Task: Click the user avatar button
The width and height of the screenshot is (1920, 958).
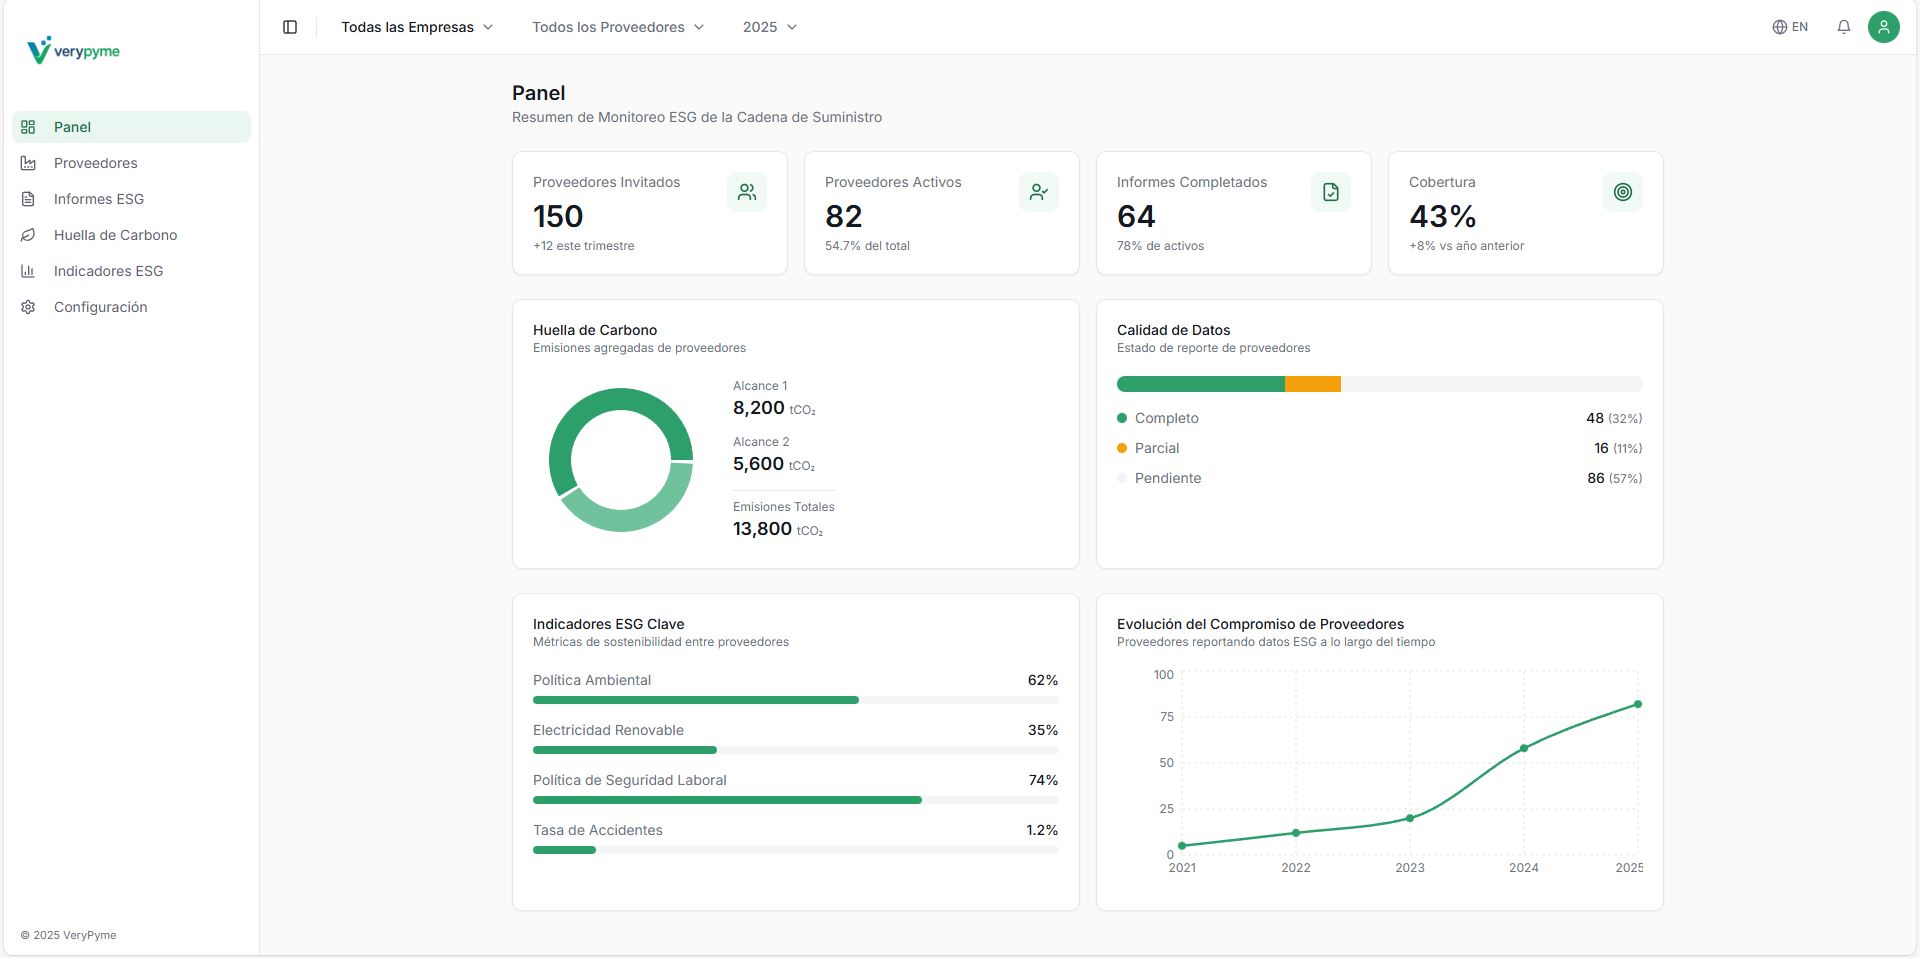Action: 1884,27
